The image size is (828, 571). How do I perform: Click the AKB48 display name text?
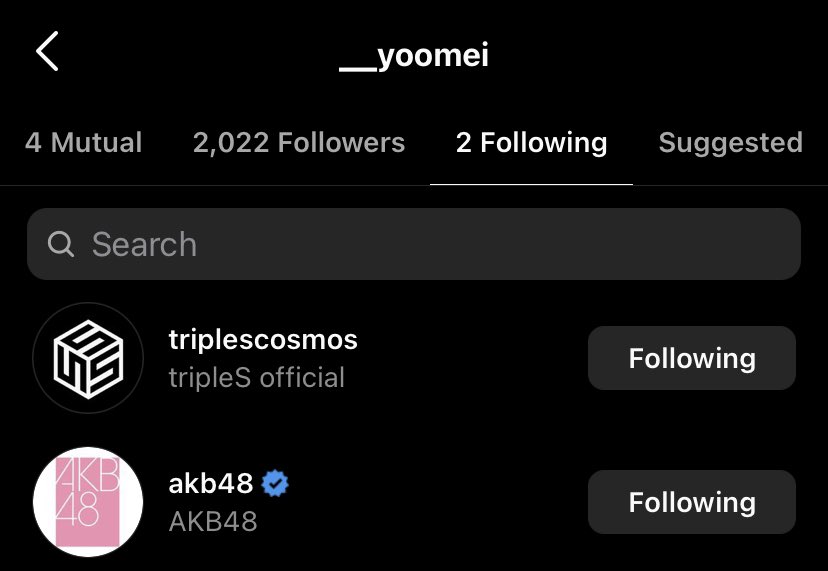213,521
